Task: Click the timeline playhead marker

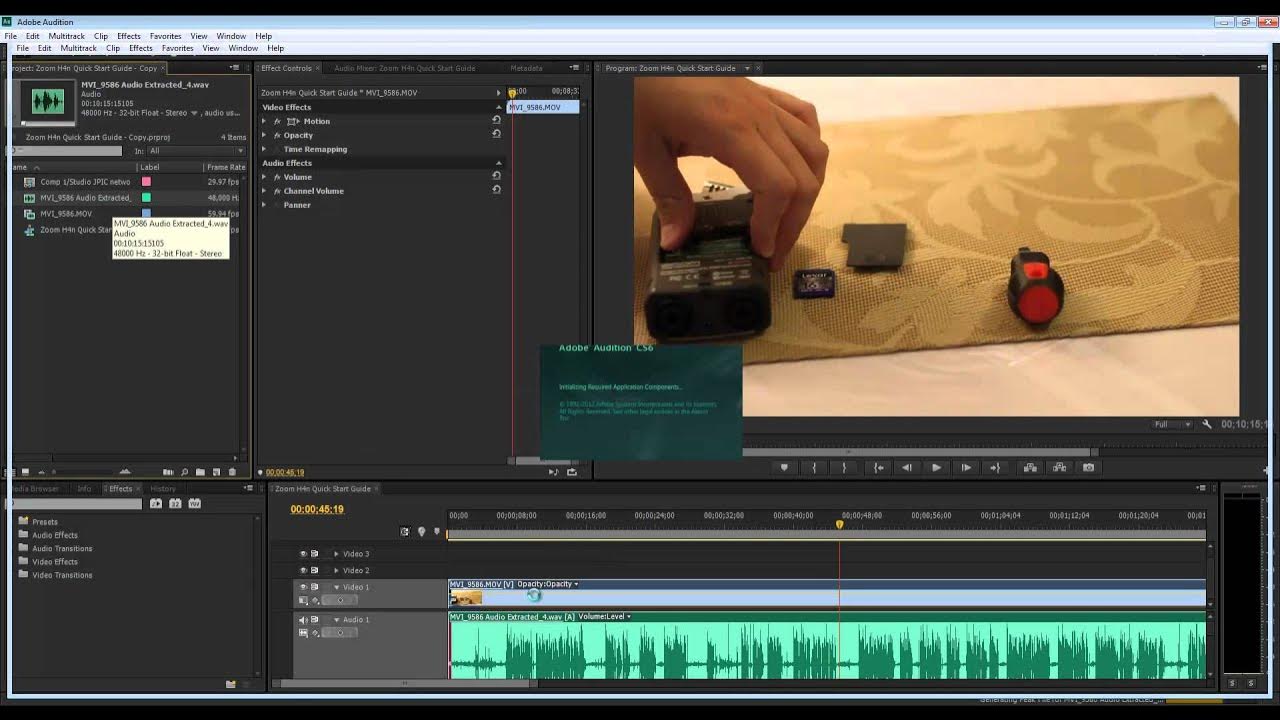Action: coord(839,524)
